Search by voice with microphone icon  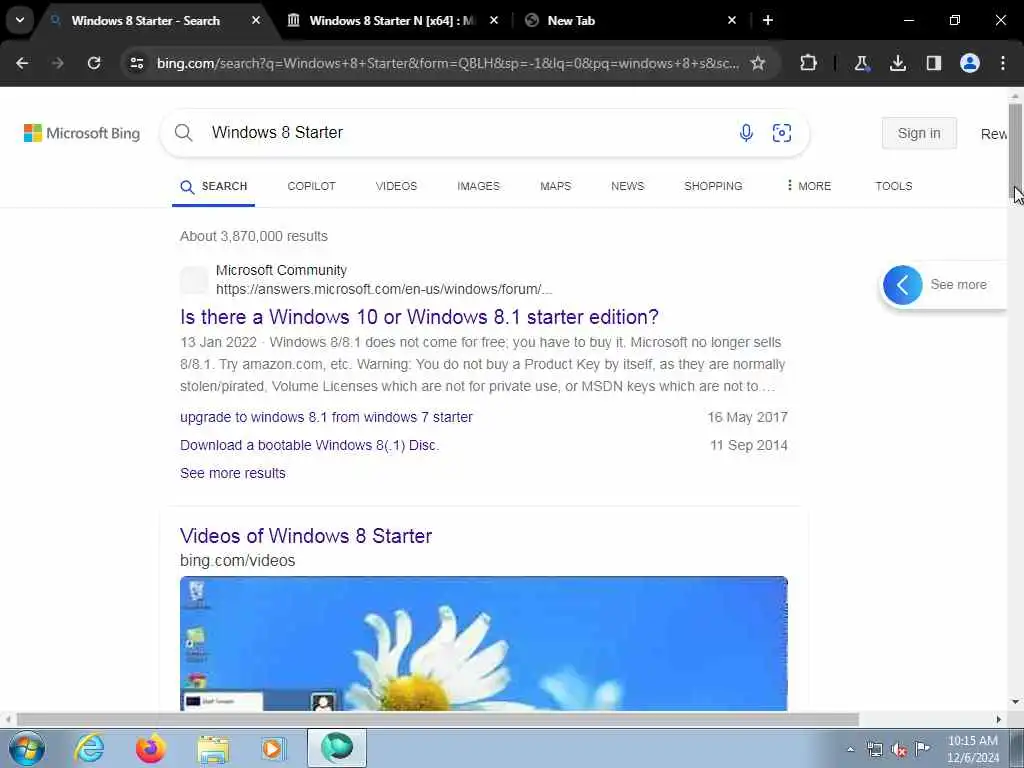pyautogui.click(x=746, y=133)
